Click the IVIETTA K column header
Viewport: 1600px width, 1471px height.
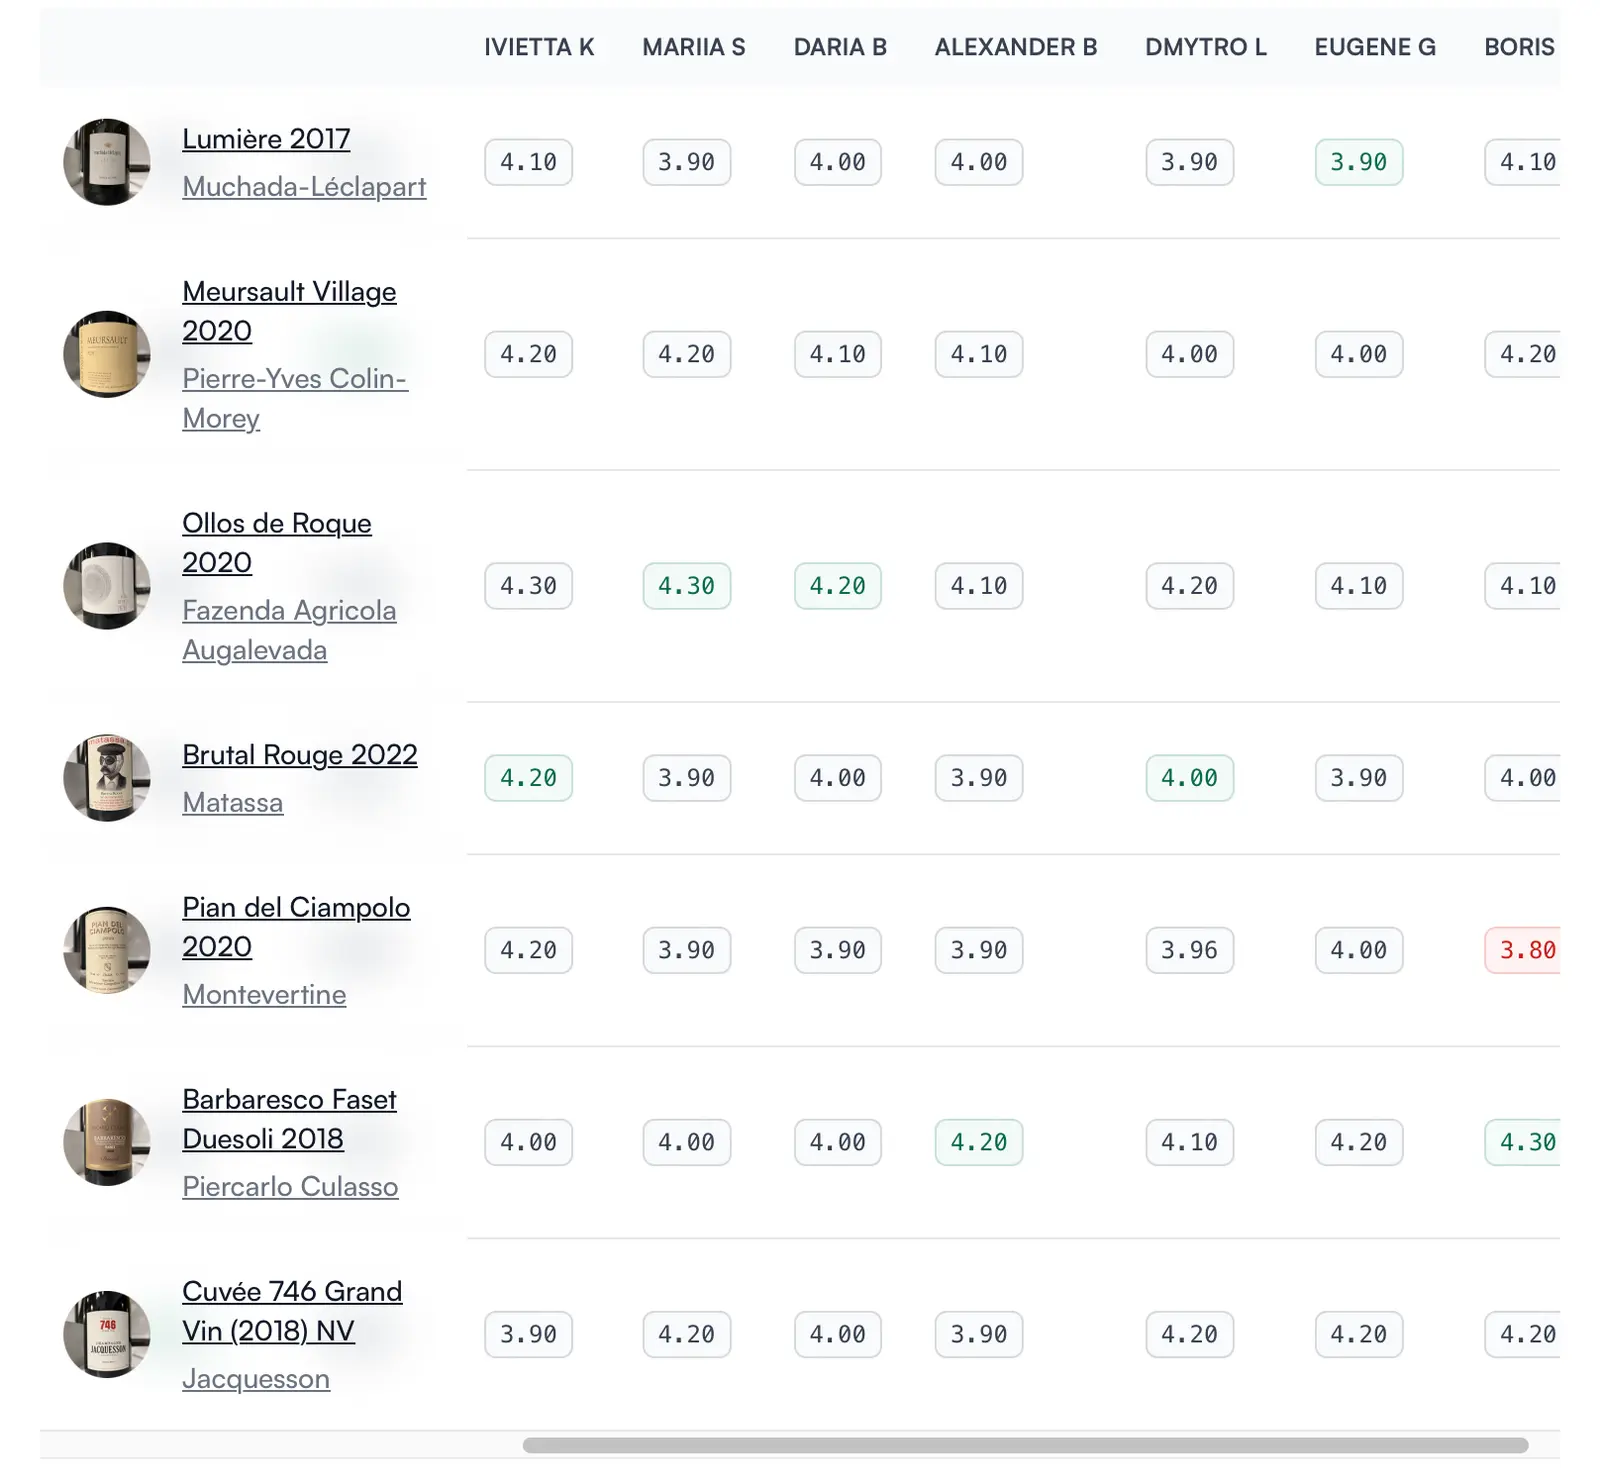539,47
